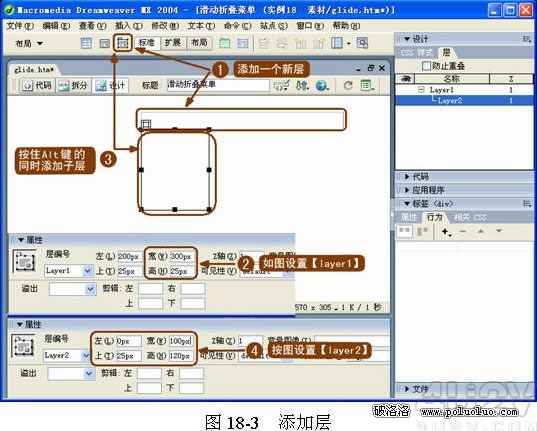Screen dimensions: 537x431
Task: Switch to 扩展 table mode
Action: coord(173,43)
